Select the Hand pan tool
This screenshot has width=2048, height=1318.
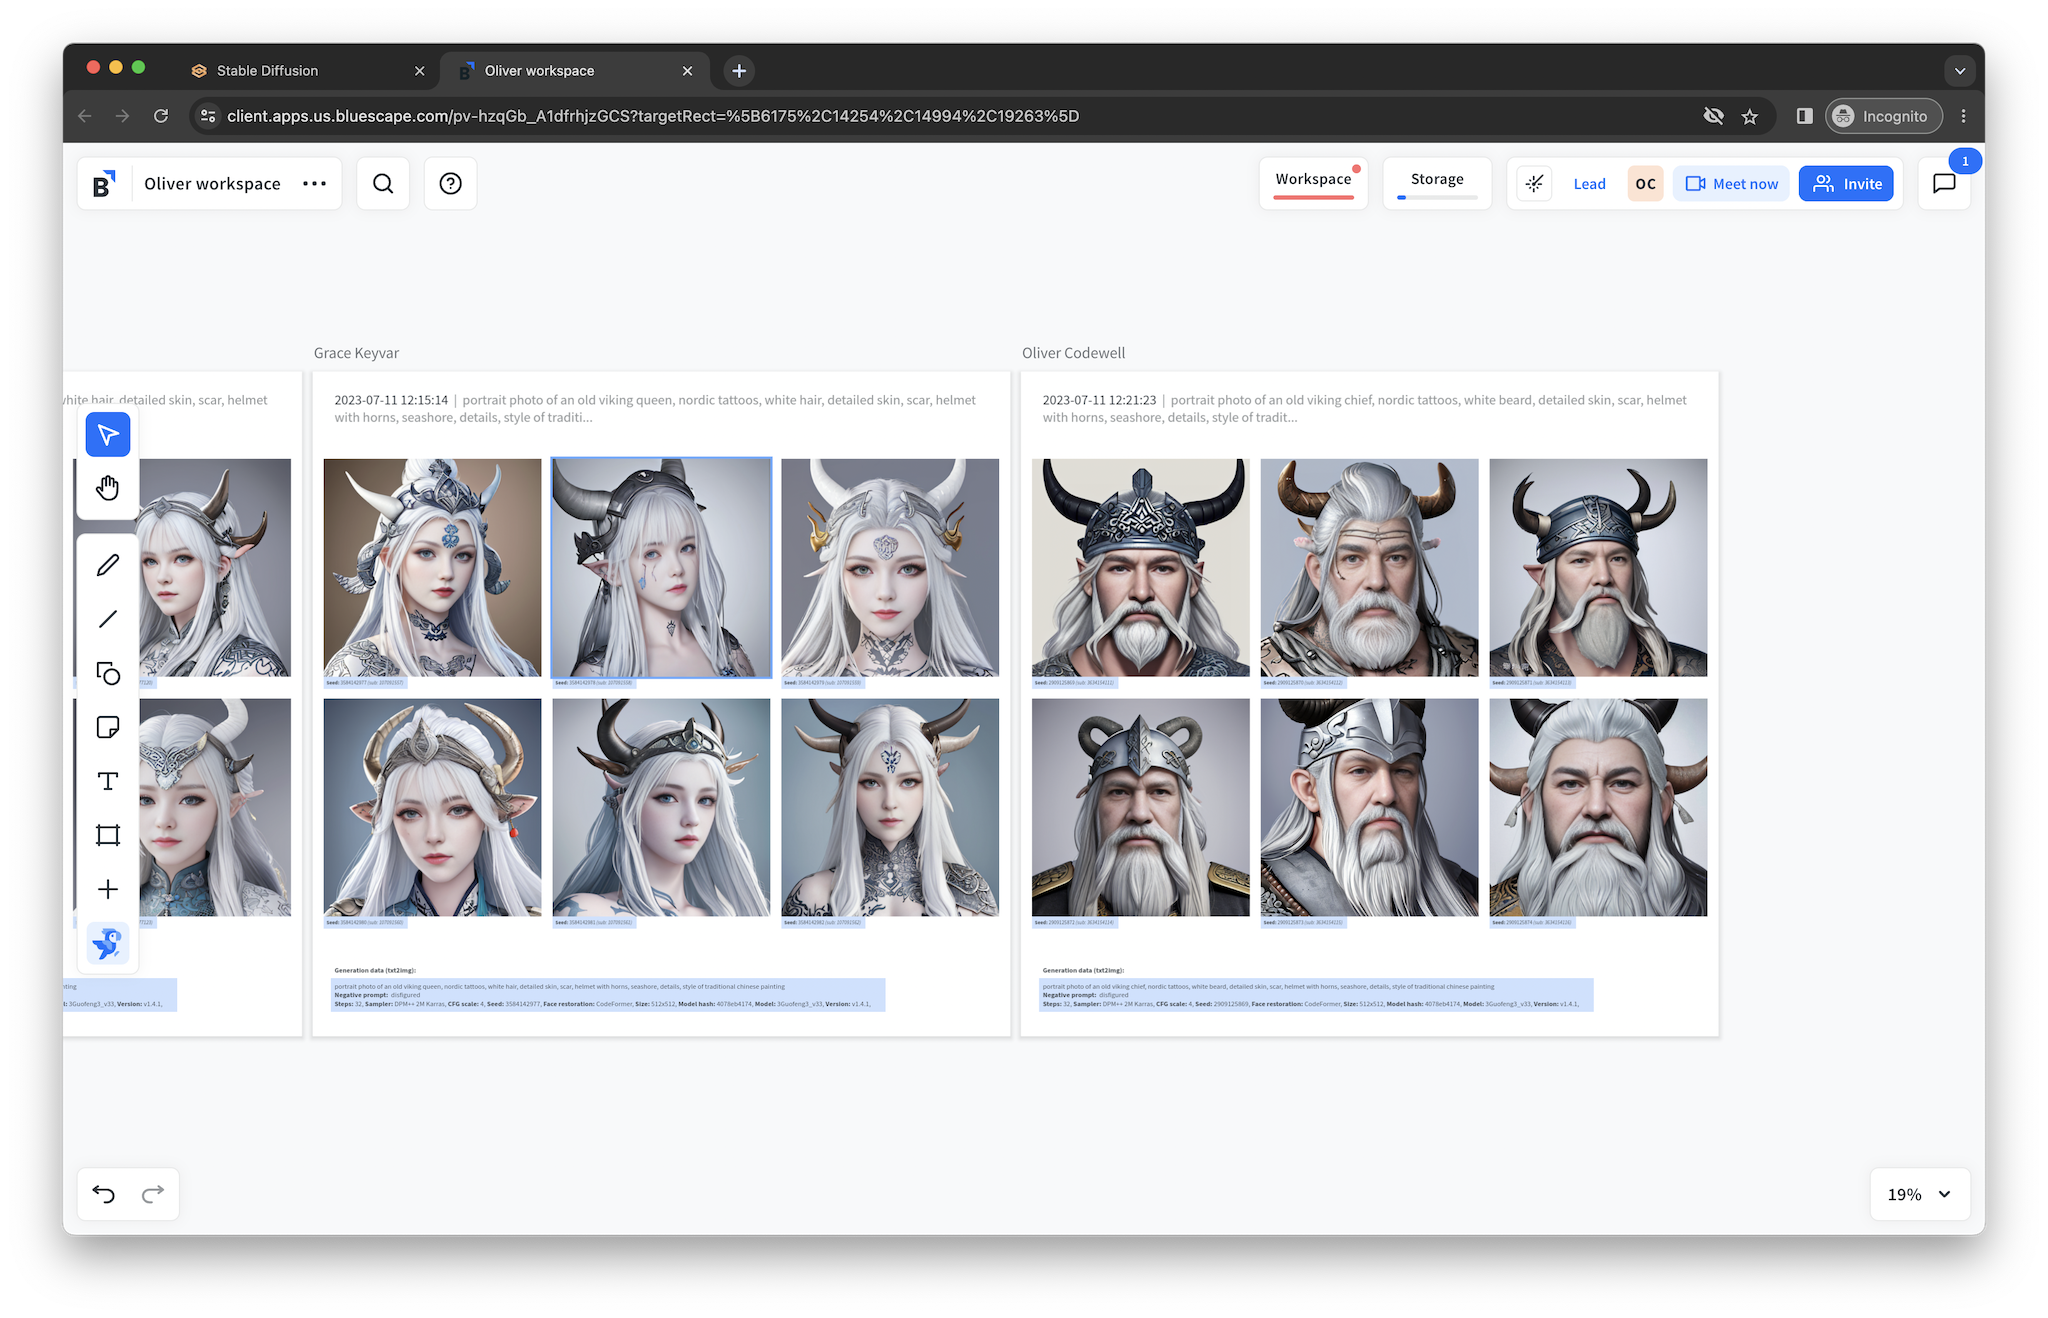click(108, 488)
